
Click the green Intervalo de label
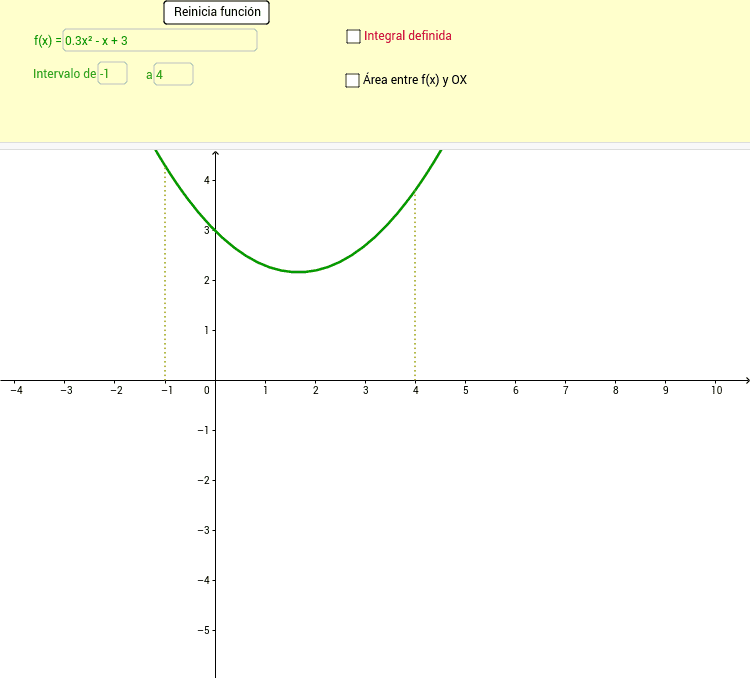64,74
